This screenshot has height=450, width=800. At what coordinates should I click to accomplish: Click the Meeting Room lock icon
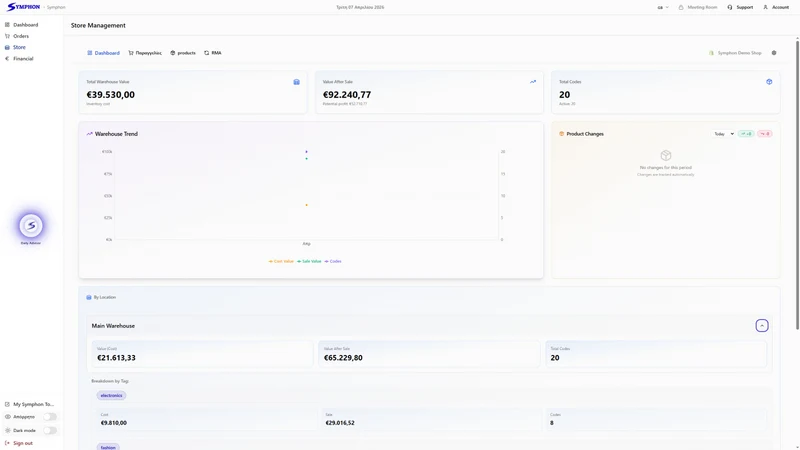point(681,7)
